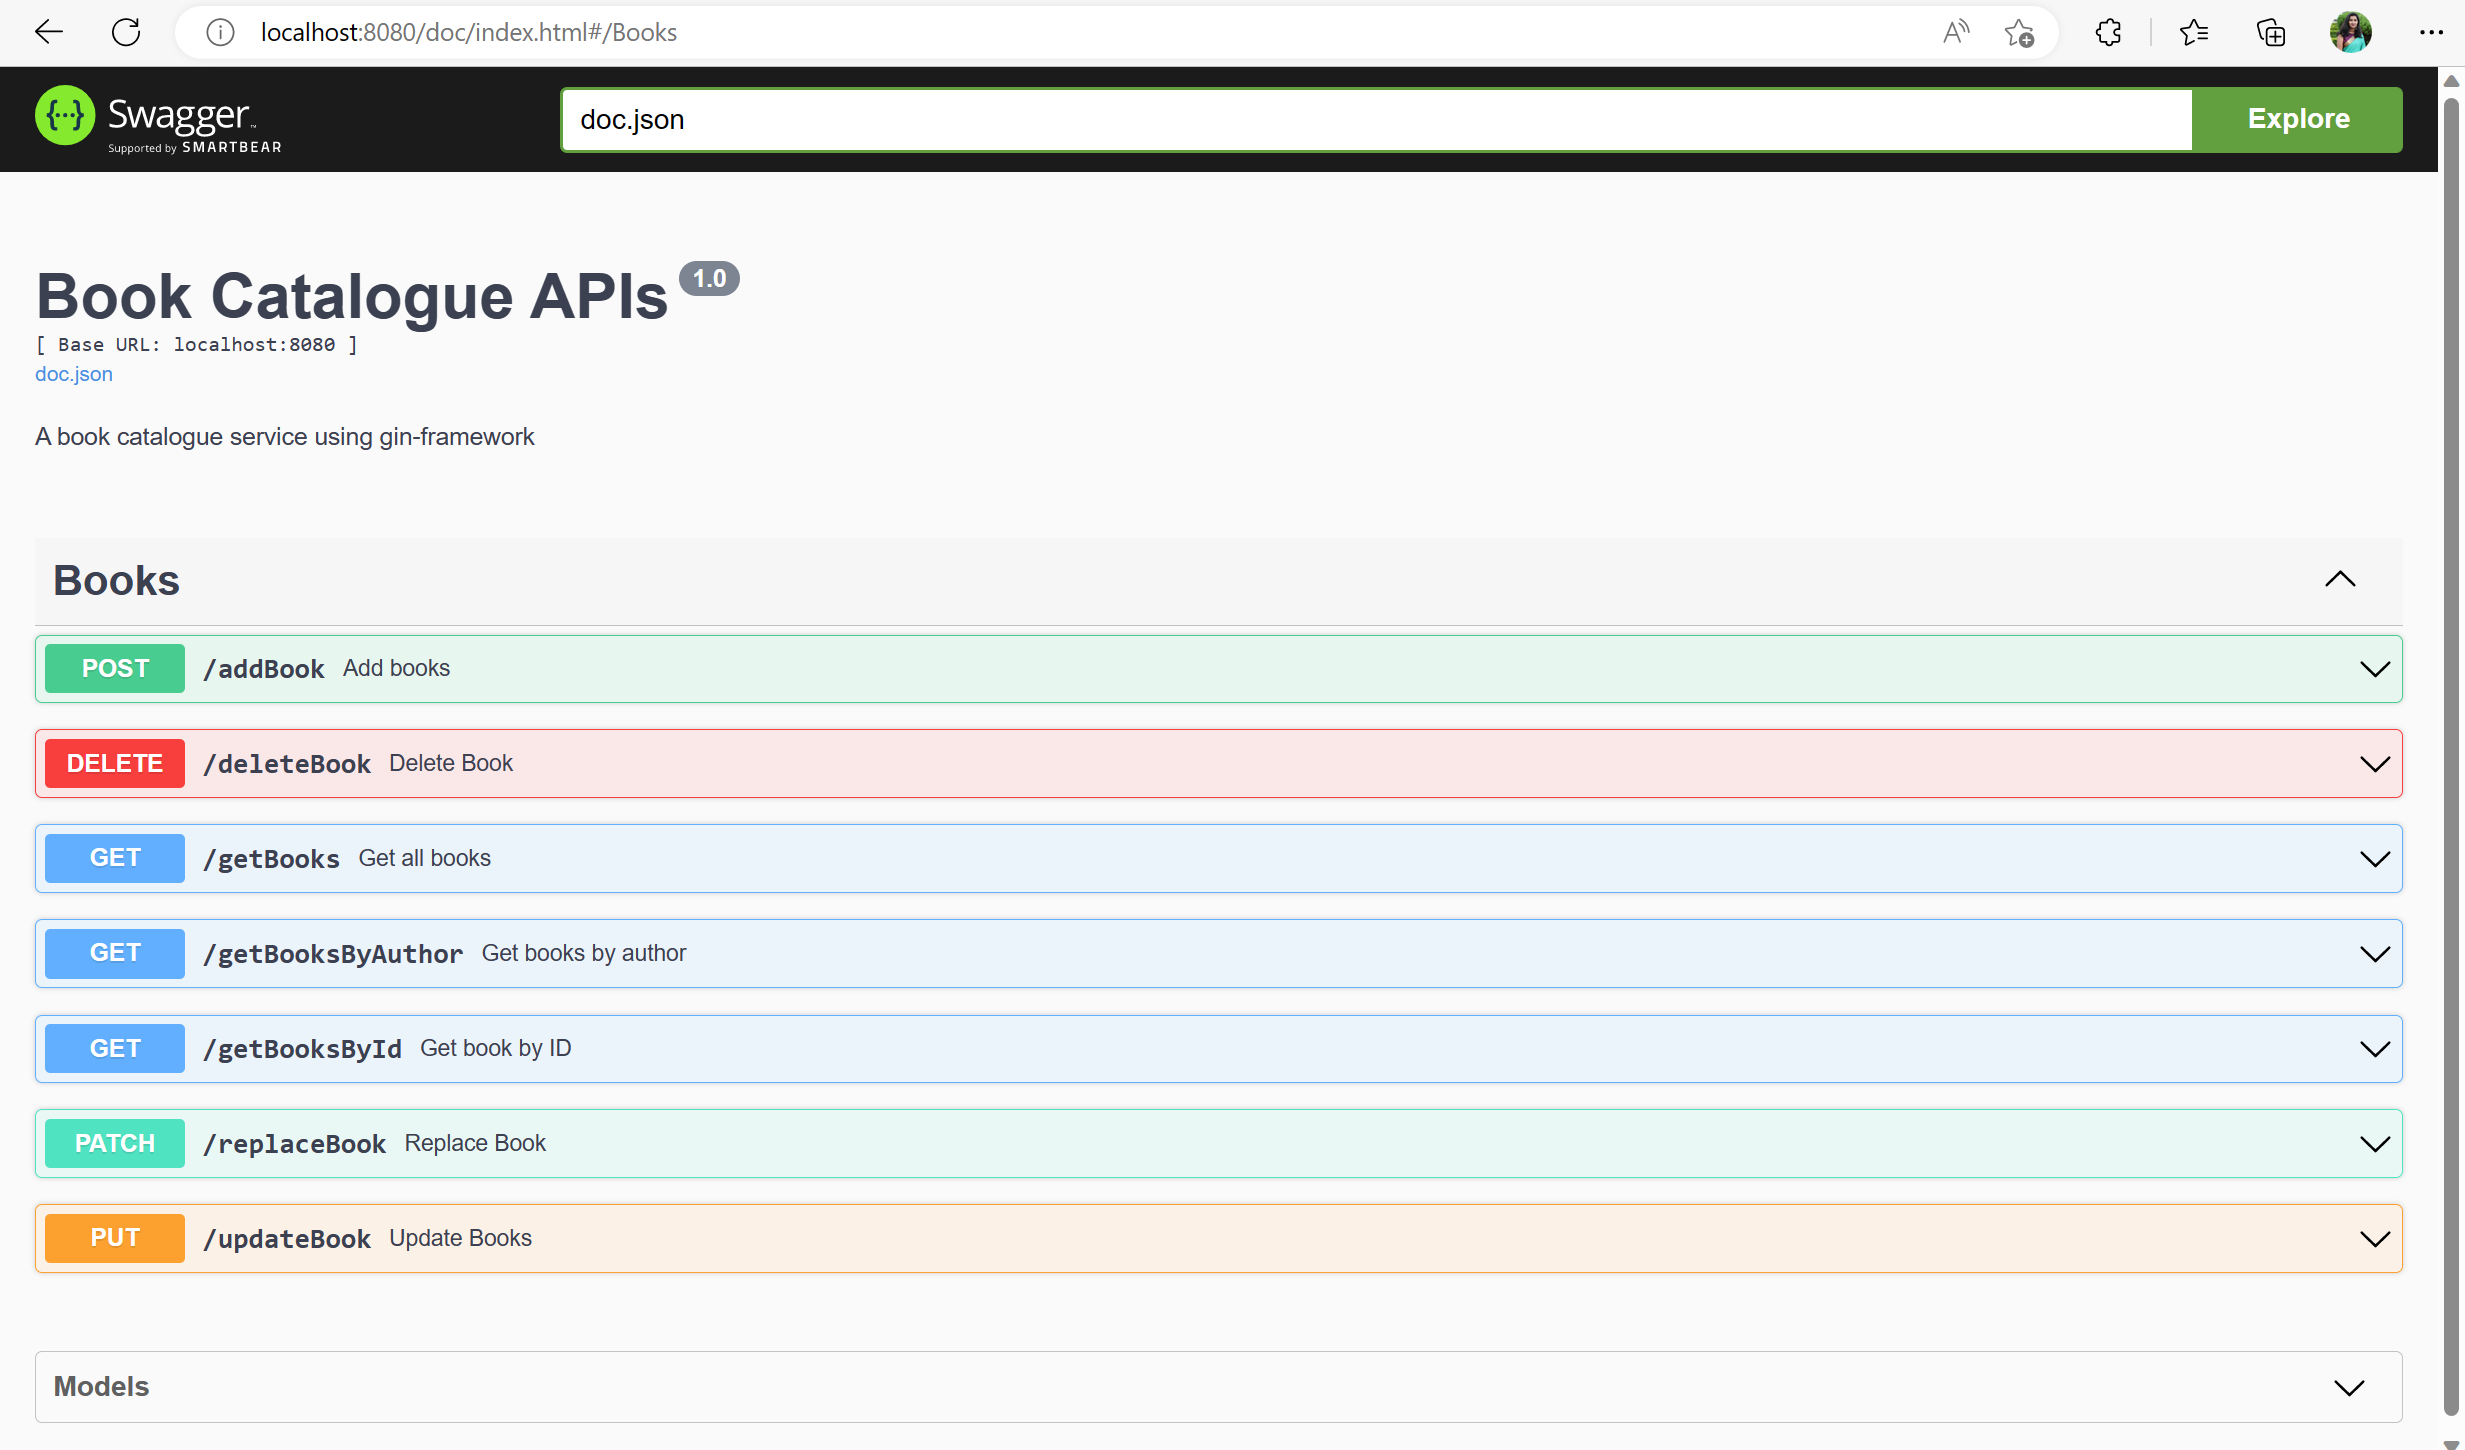
Task: Open the Favorites list icon
Action: coord(2194,32)
